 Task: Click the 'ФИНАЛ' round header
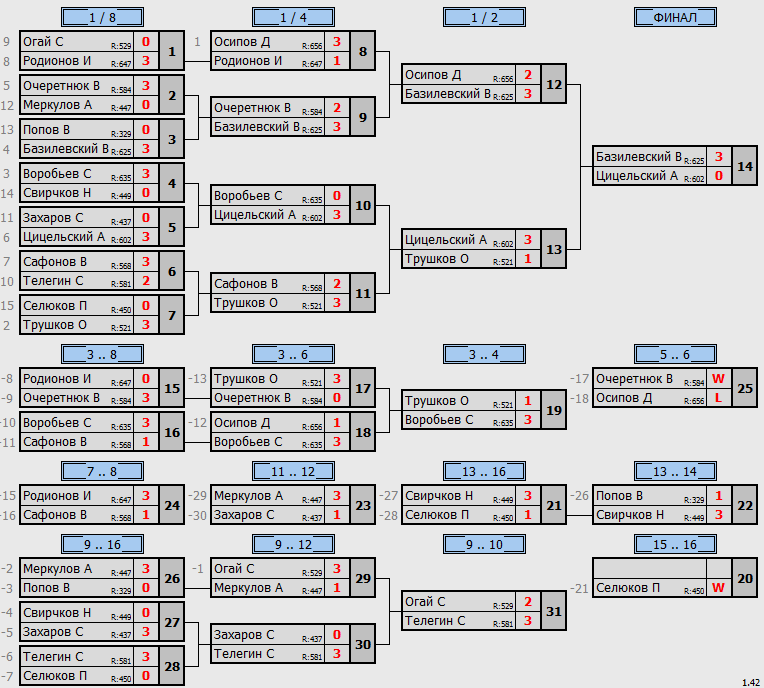675,17
